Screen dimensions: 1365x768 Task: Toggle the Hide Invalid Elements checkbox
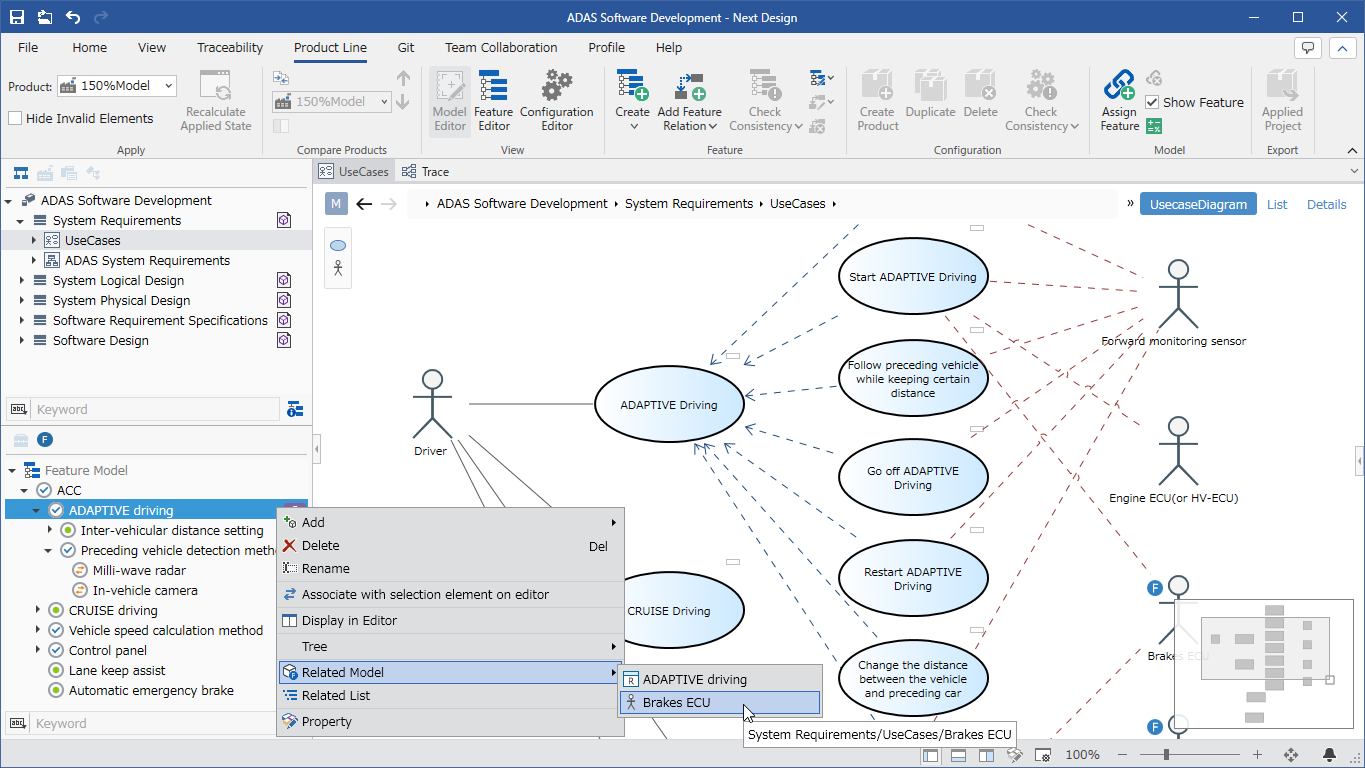15,118
